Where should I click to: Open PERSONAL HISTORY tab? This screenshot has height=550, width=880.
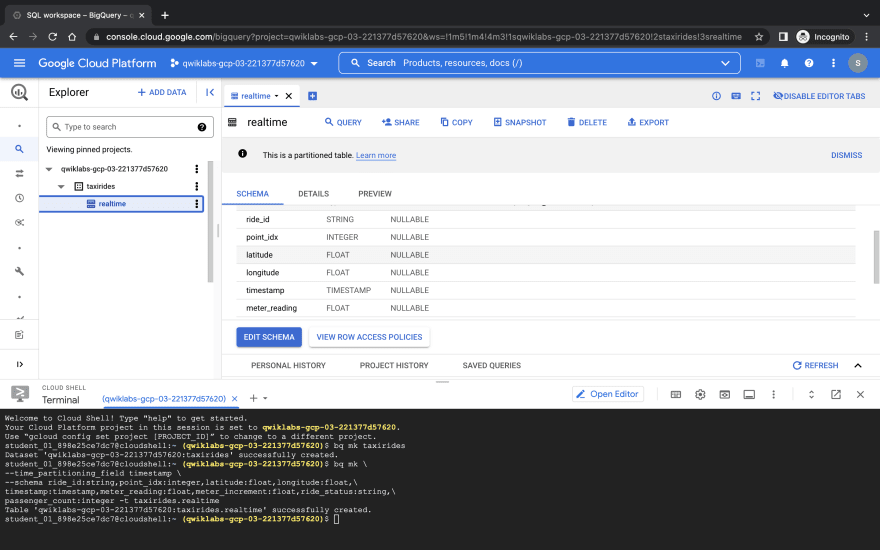288,365
